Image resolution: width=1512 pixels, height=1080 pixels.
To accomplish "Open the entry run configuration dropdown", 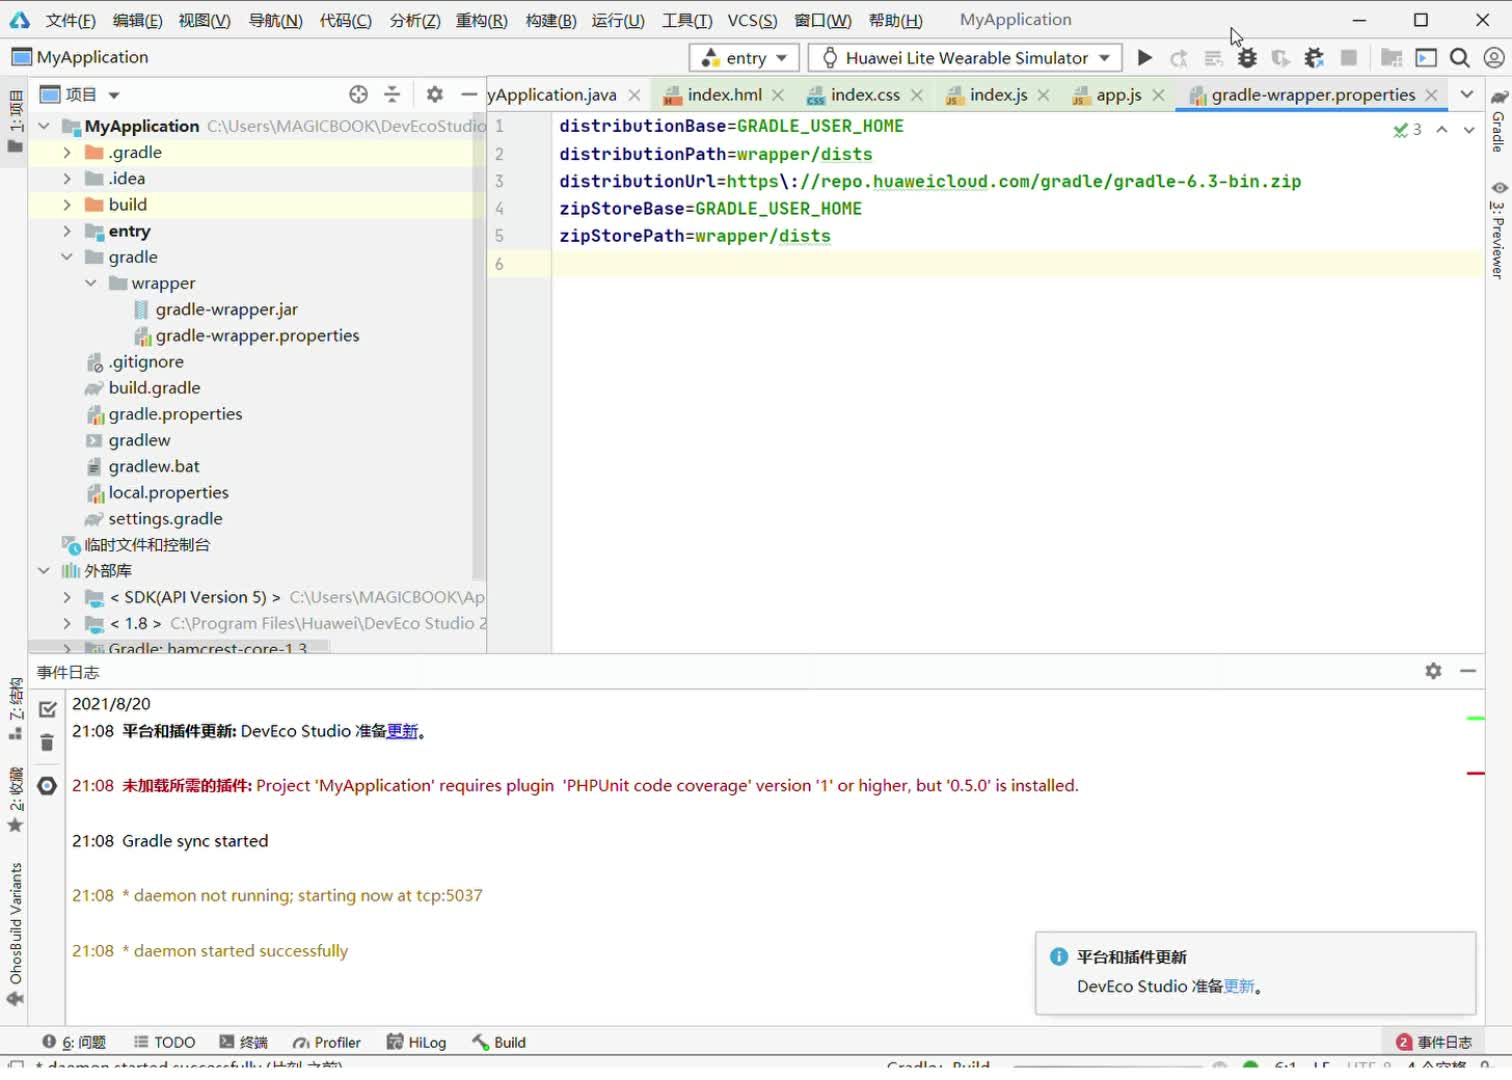I will click(x=744, y=58).
